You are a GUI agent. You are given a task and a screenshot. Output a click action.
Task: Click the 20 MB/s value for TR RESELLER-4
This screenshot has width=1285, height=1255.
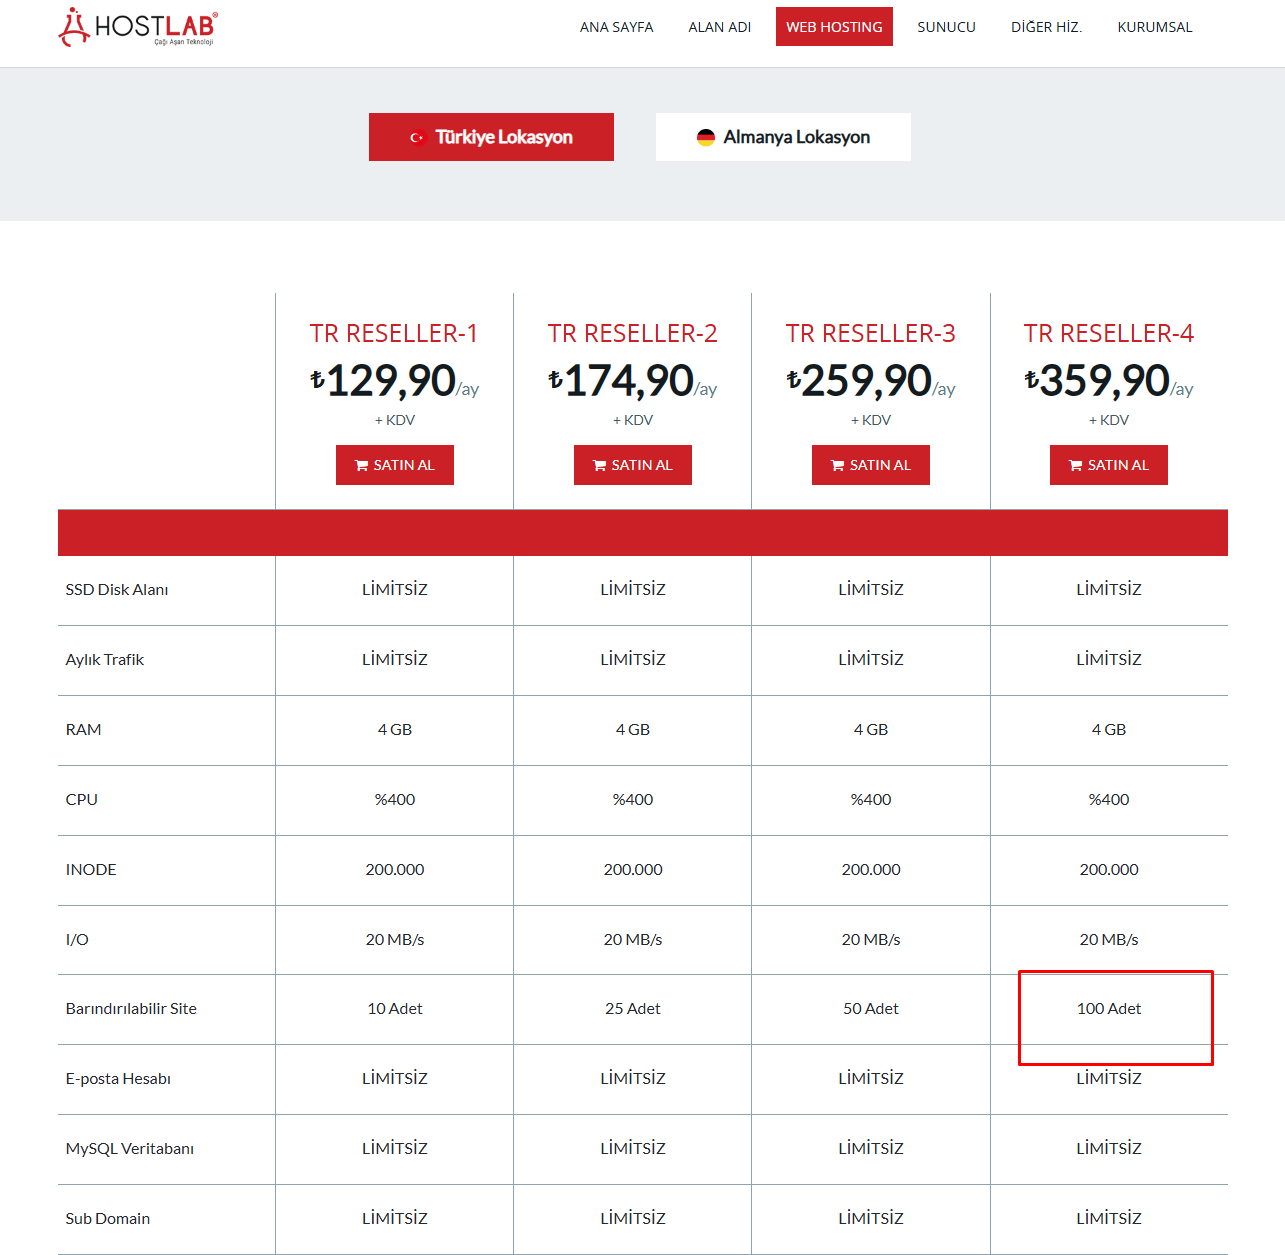(x=1109, y=940)
